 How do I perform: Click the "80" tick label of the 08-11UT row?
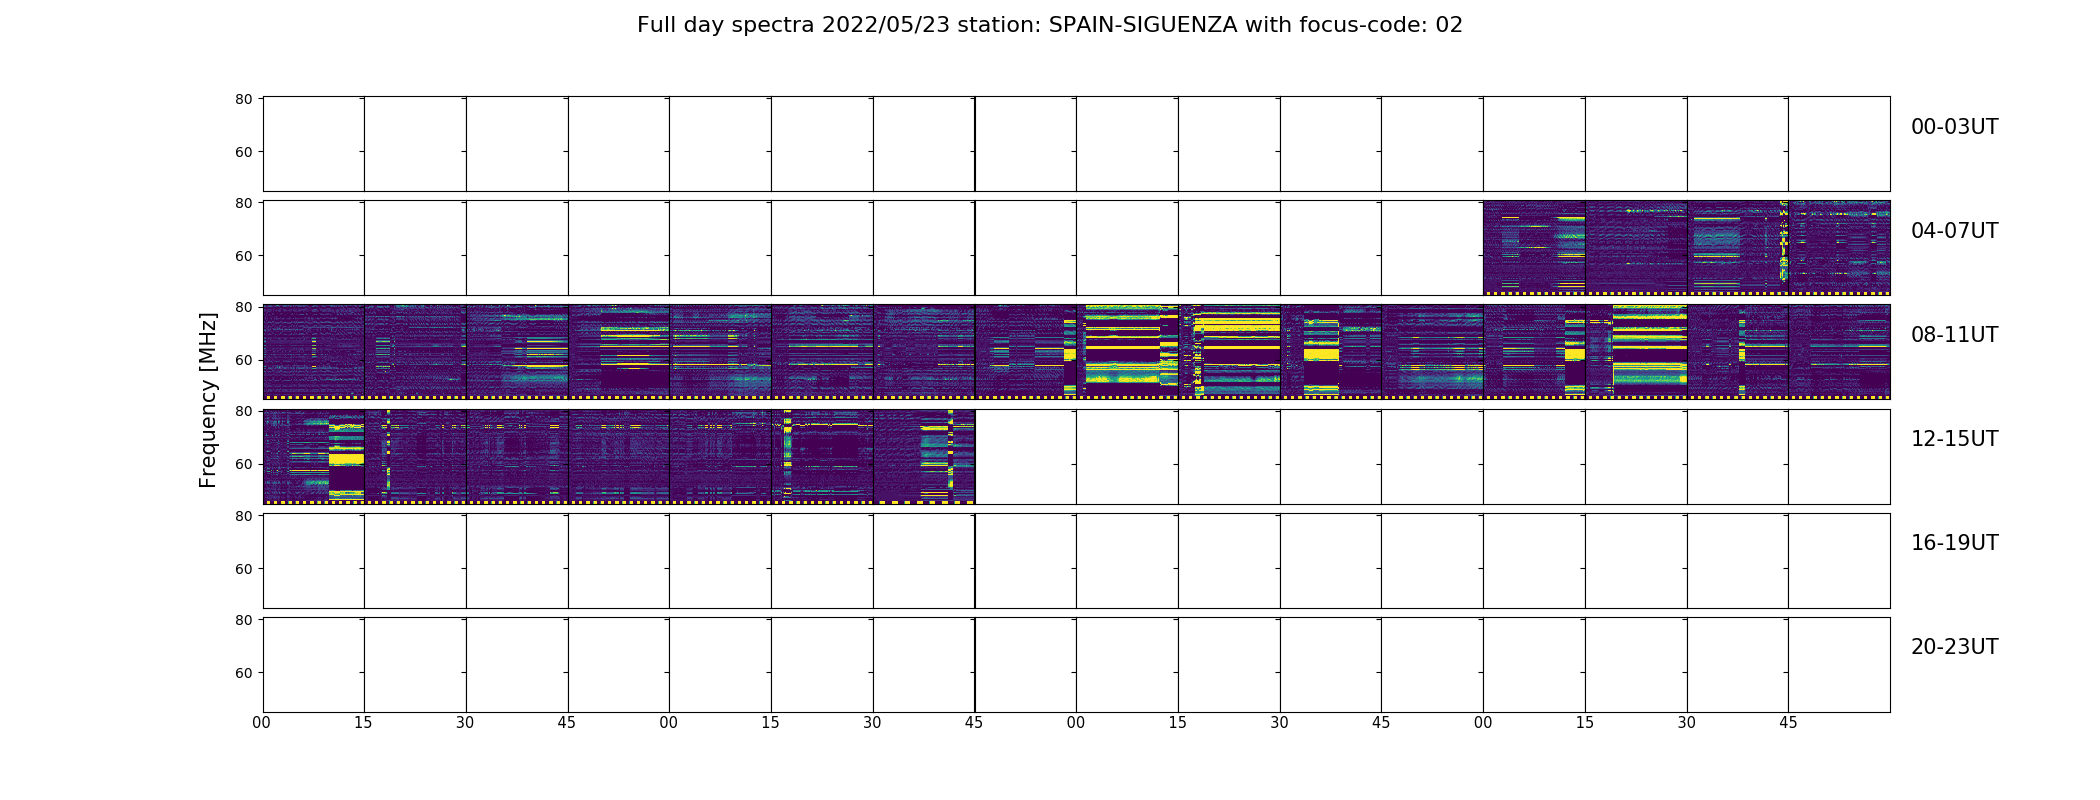coord(243,307)
